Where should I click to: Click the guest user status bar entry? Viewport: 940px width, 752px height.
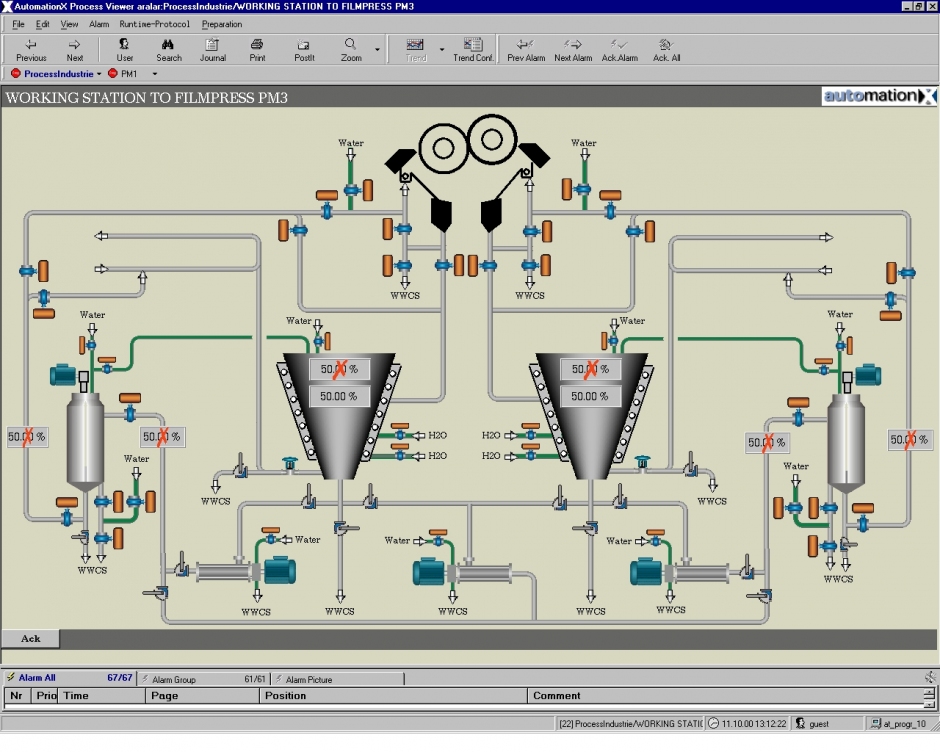point(826,724)
